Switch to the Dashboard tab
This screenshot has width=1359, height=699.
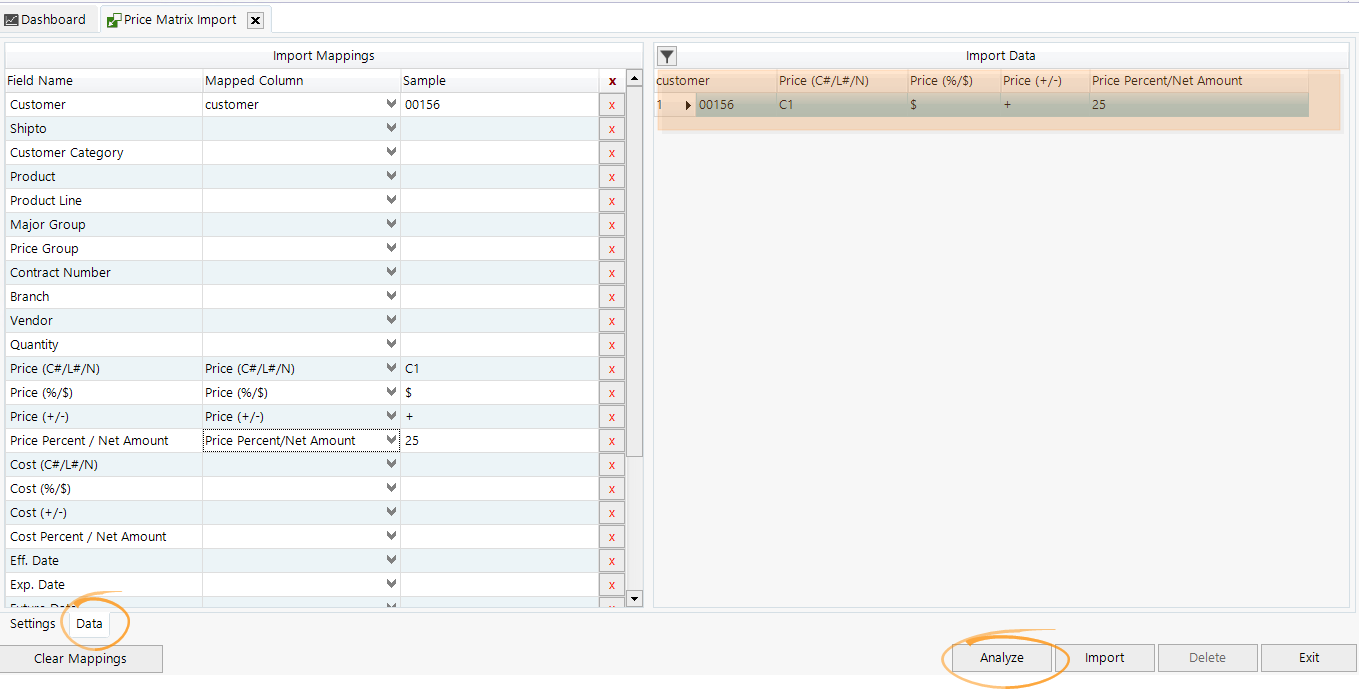48,18
